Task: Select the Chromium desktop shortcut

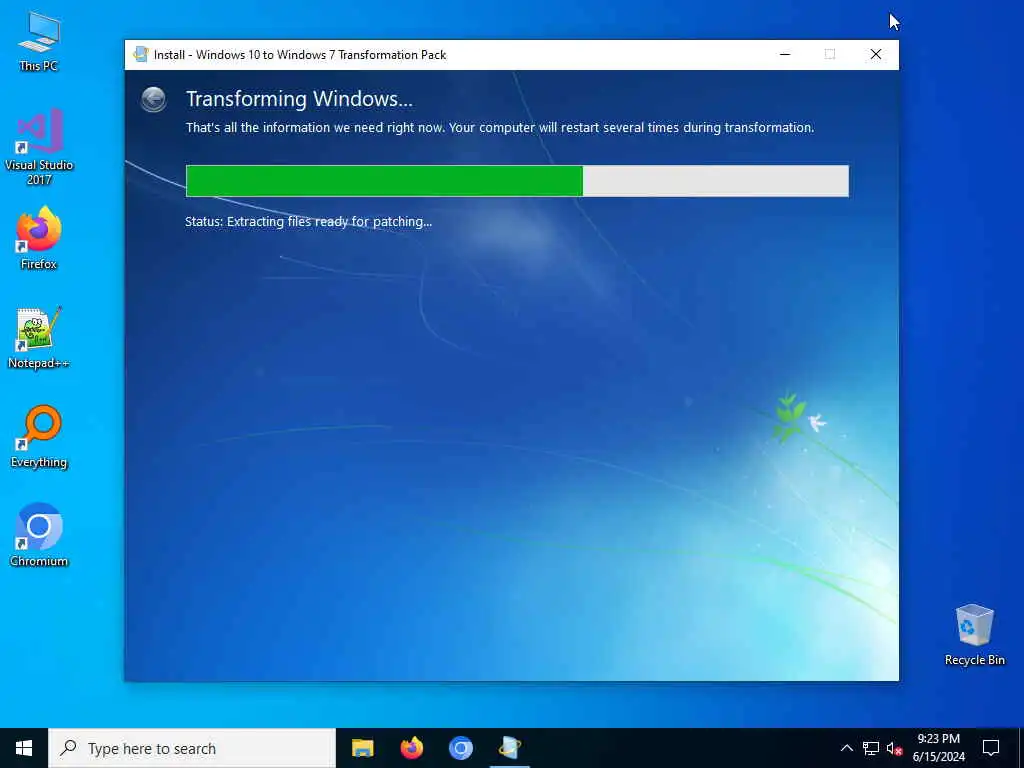Action: pyautogui.click(x=39, y=535)
